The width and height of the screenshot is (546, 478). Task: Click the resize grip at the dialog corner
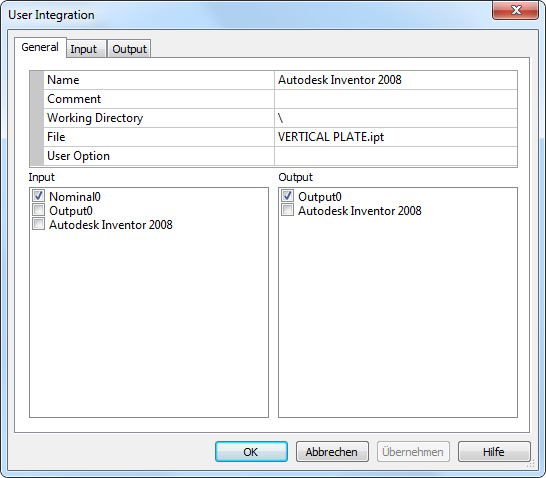pos(531,464)
